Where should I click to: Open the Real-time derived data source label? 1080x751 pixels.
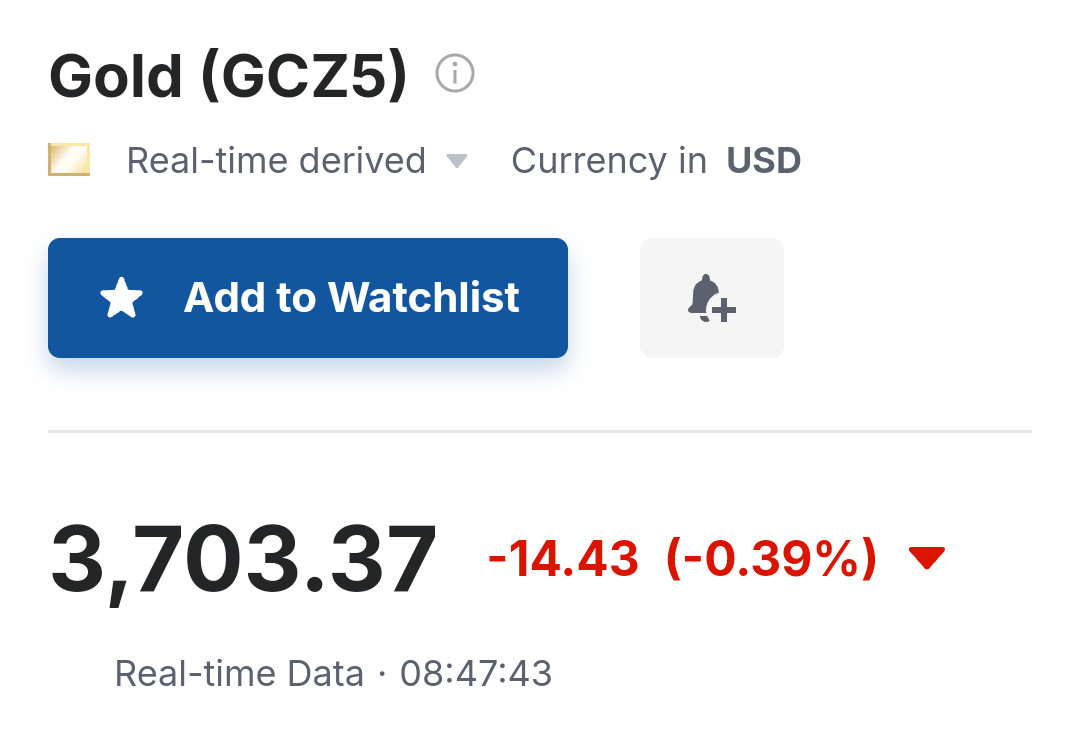point(276,161)
